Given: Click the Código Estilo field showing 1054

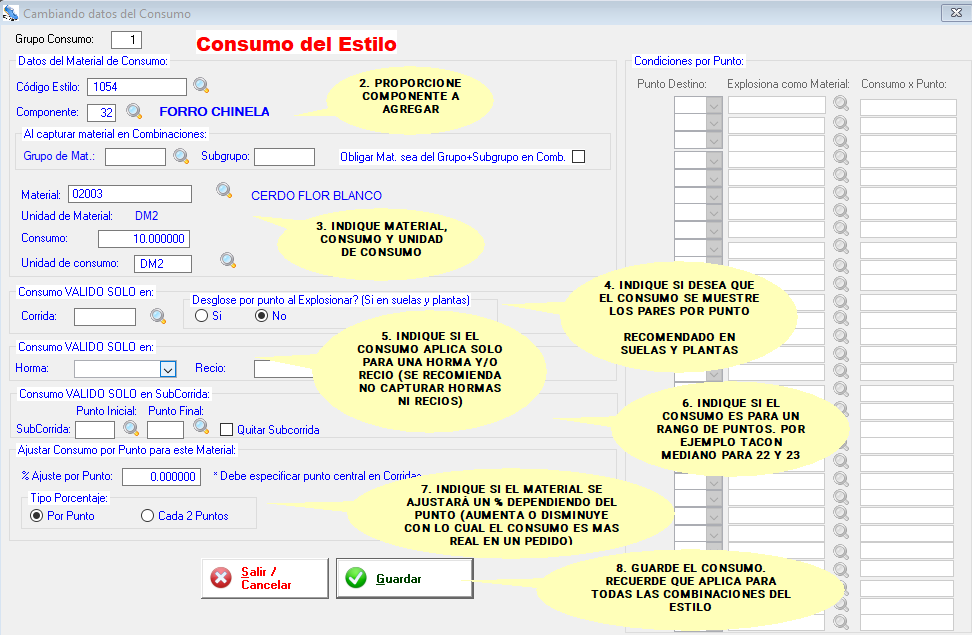Looking at the screenshot, I should (x=137, y=87).
